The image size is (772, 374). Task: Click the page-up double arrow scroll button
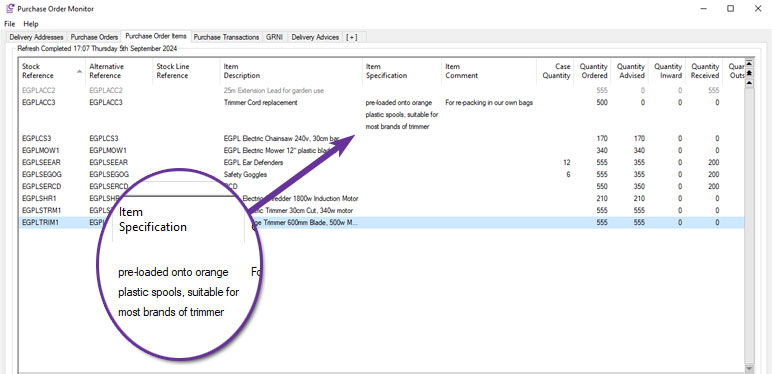click(749, 73)
